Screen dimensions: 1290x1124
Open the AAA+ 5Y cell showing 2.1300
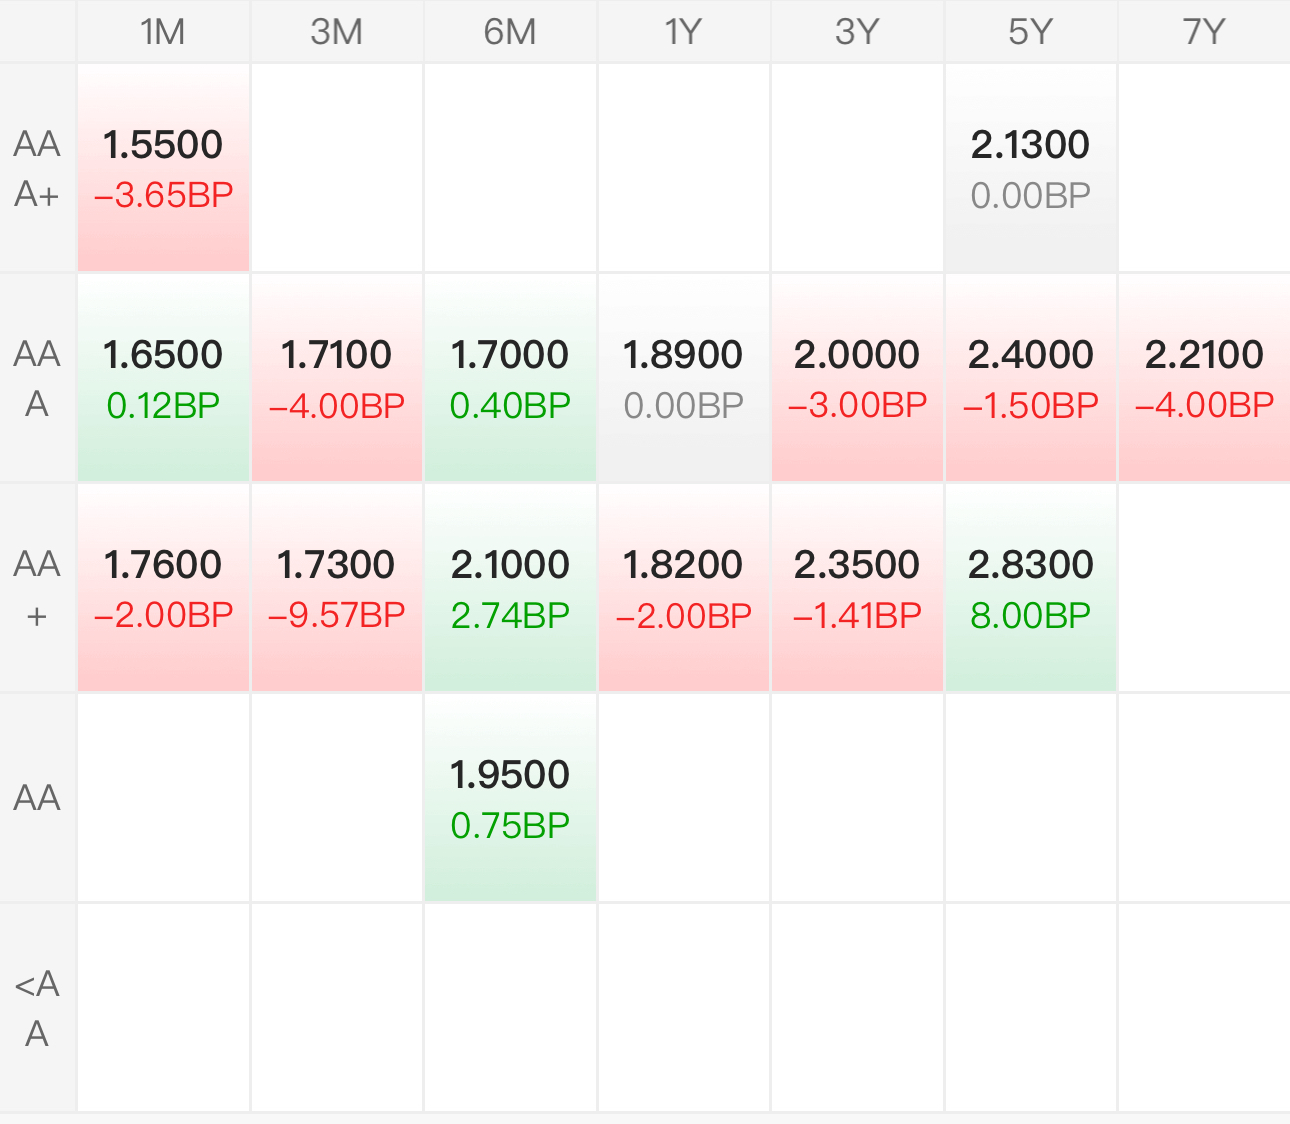(x=1030, y=168)
